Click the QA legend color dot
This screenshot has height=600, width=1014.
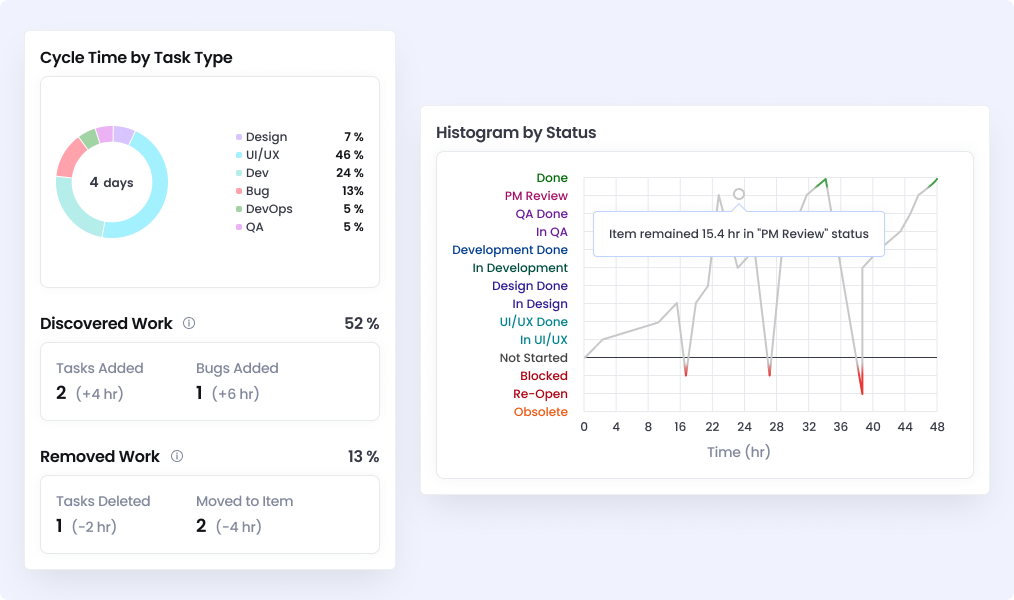pyautogui.click(x=238, y=227)
